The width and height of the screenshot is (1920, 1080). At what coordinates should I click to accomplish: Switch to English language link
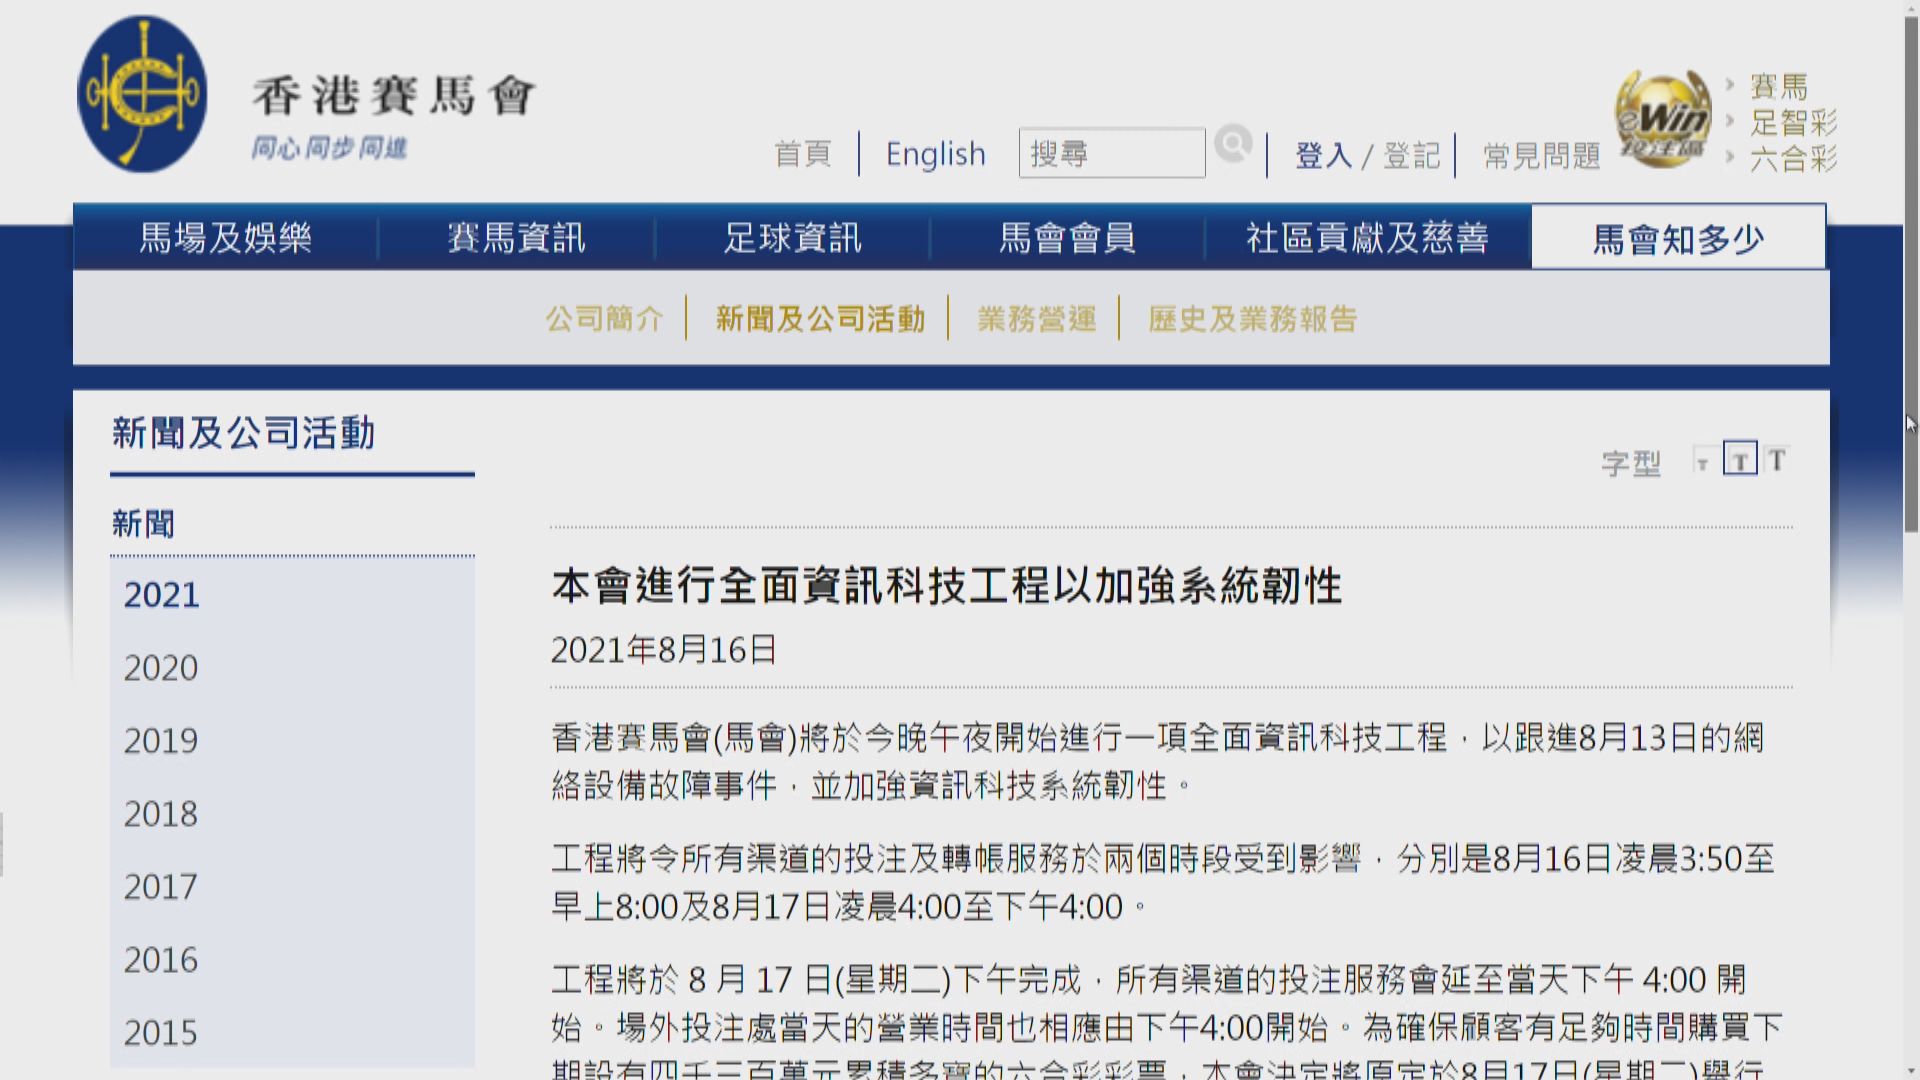[935, 154]
